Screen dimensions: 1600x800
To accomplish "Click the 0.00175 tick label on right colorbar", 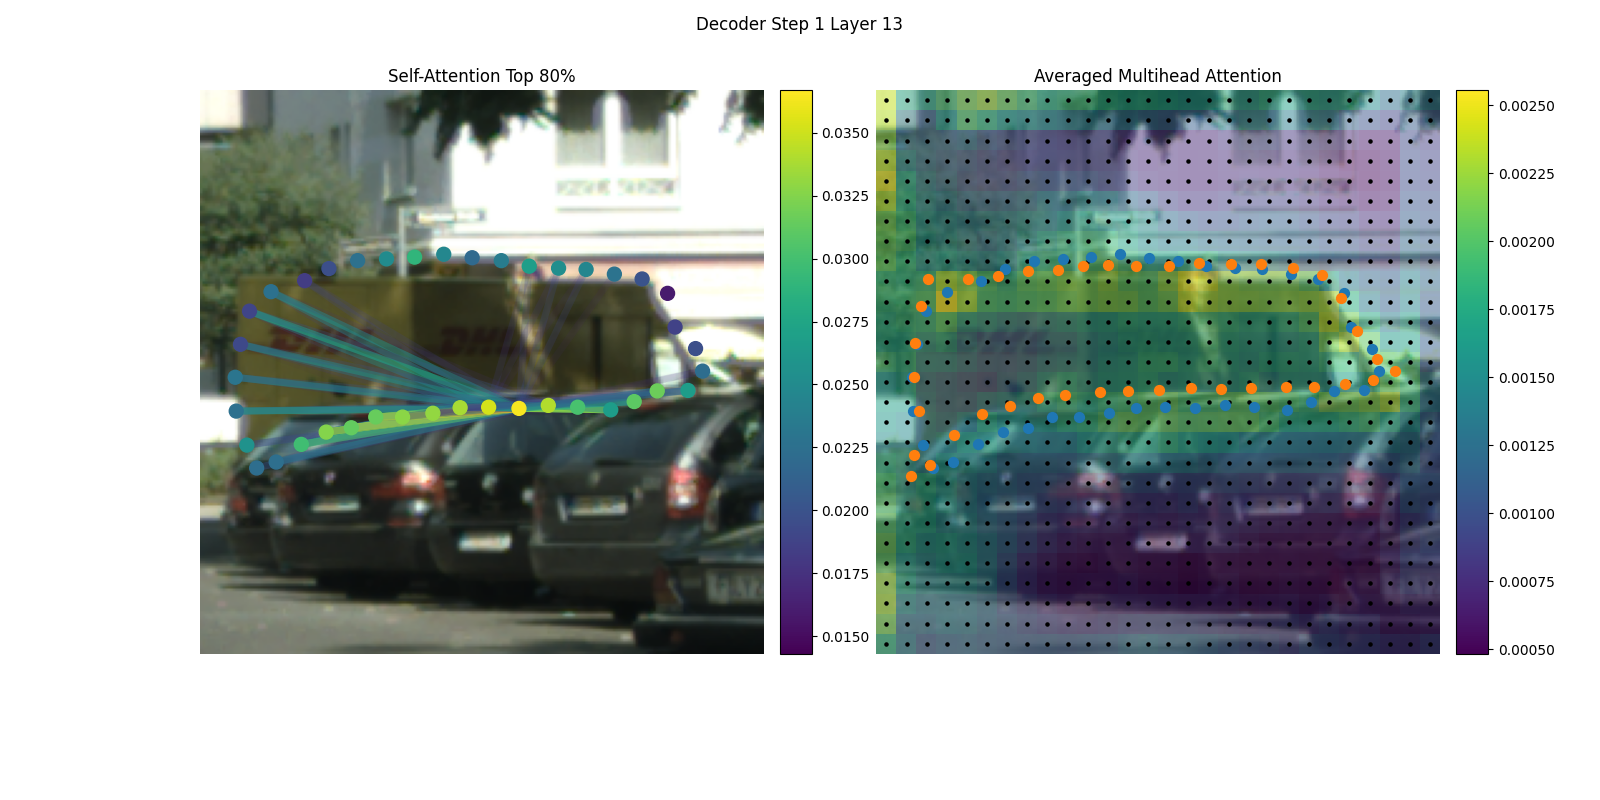I will pyautogui.click(x=1526, y=310).
